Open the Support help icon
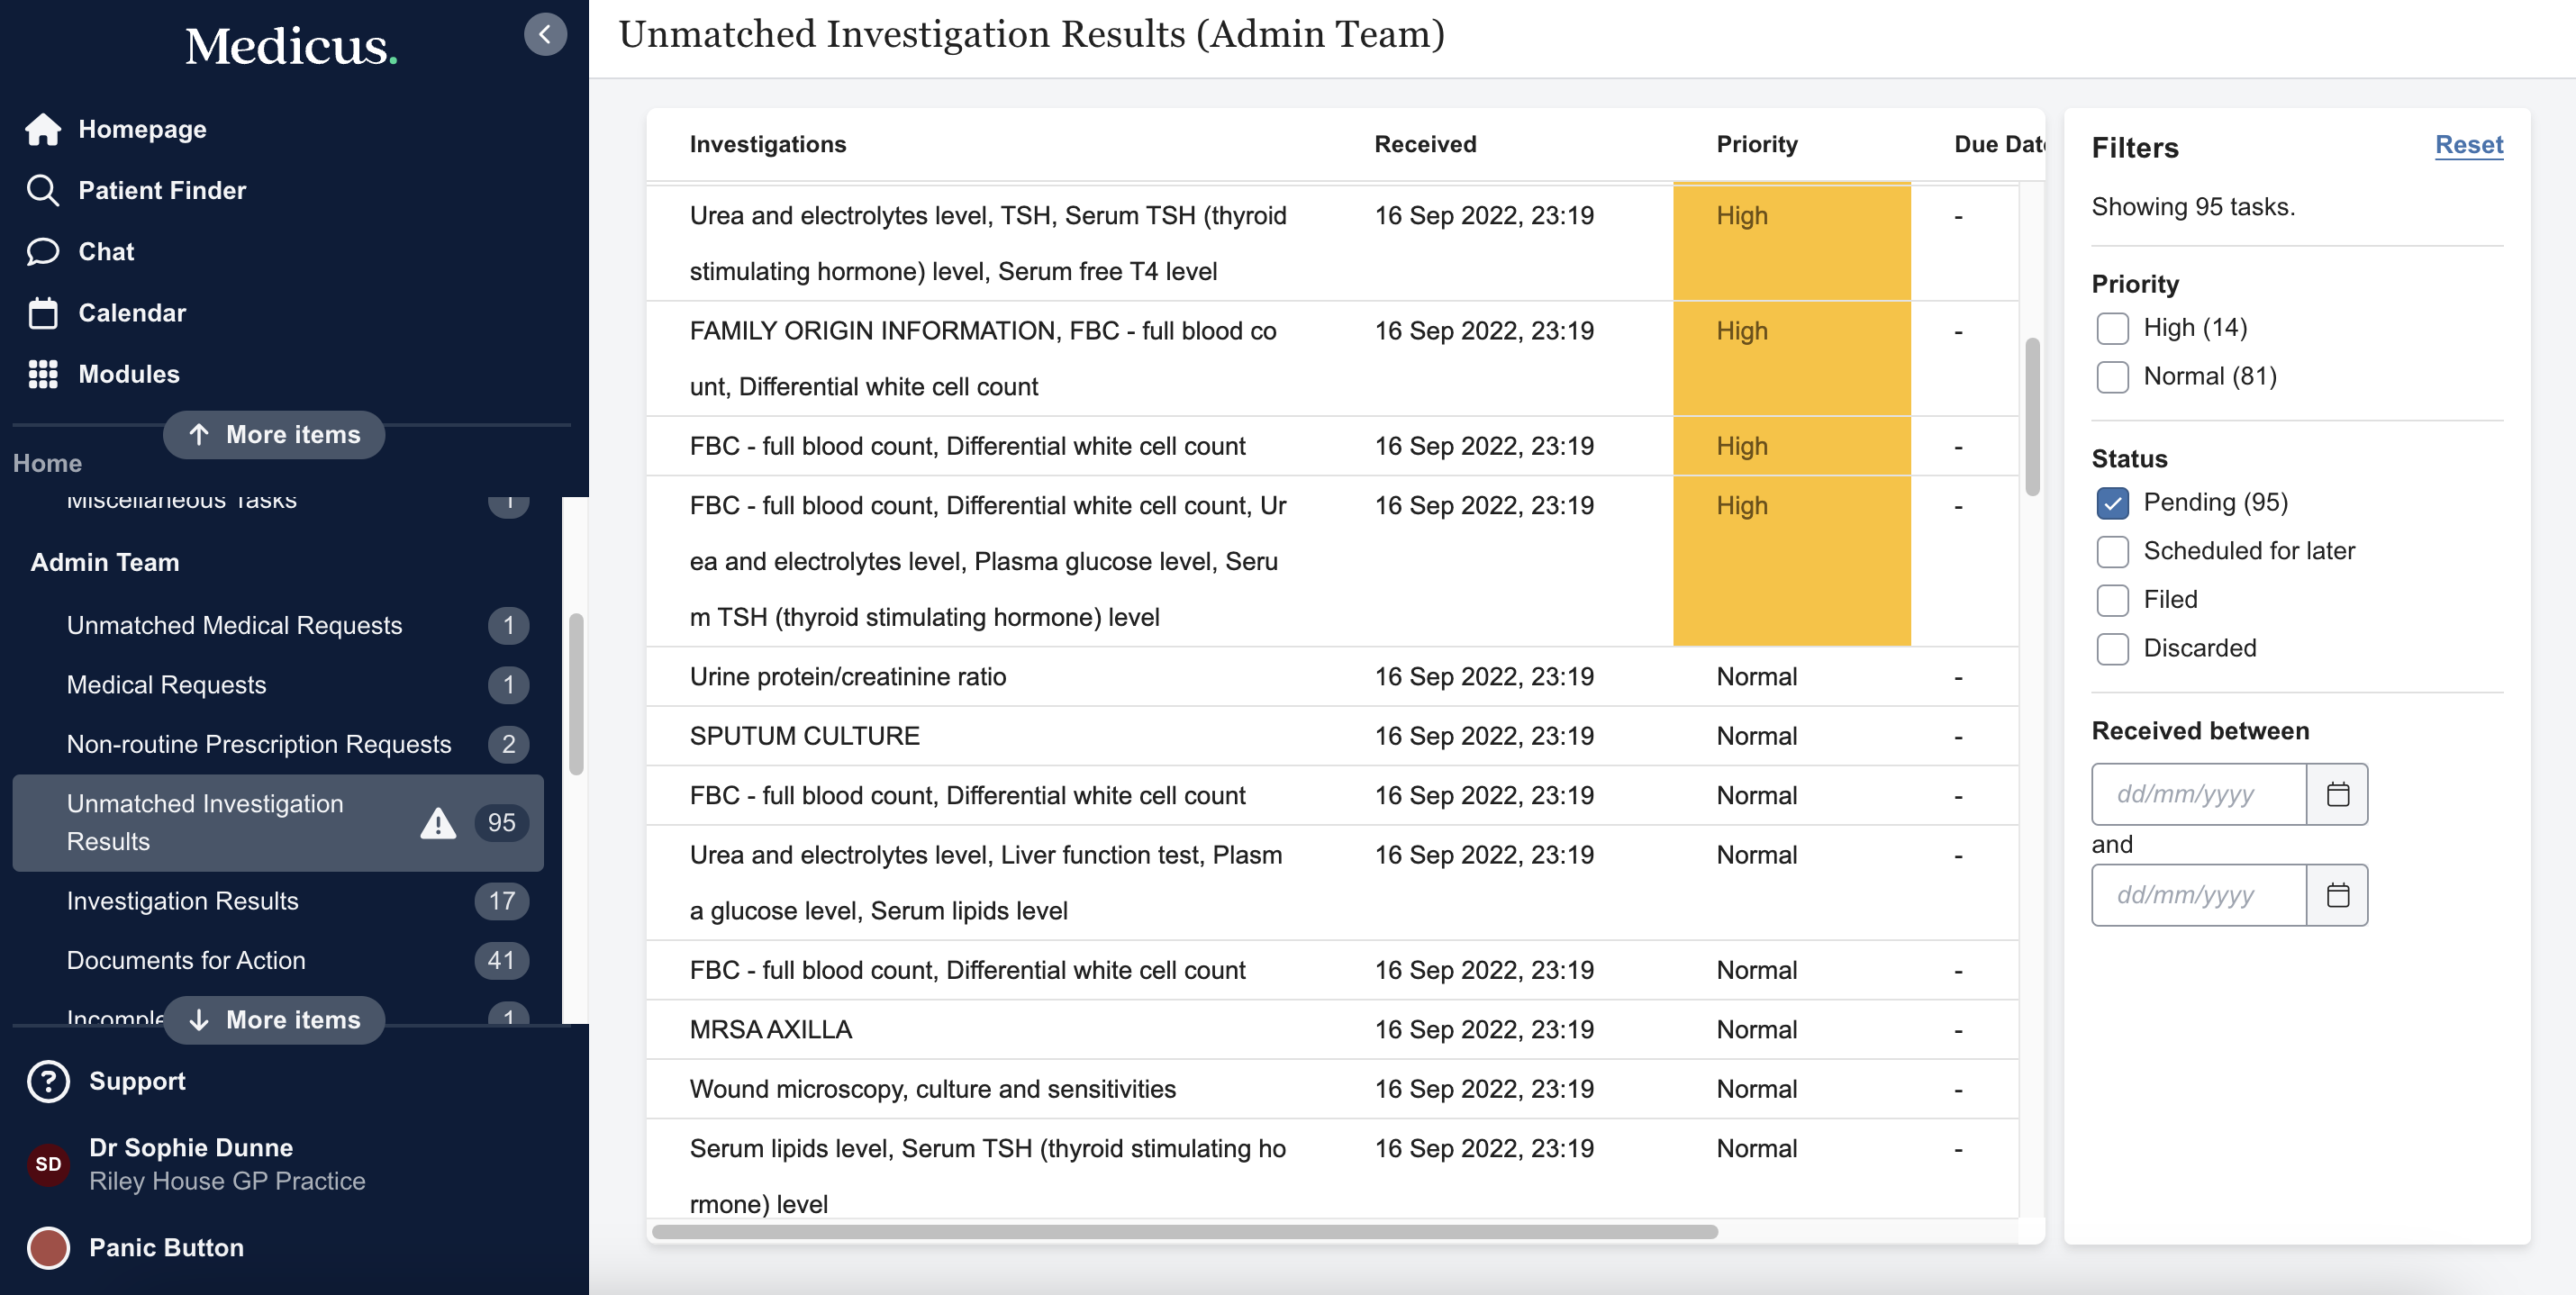Viewport: 2576px width, 1295px height. coord(48,1081)
